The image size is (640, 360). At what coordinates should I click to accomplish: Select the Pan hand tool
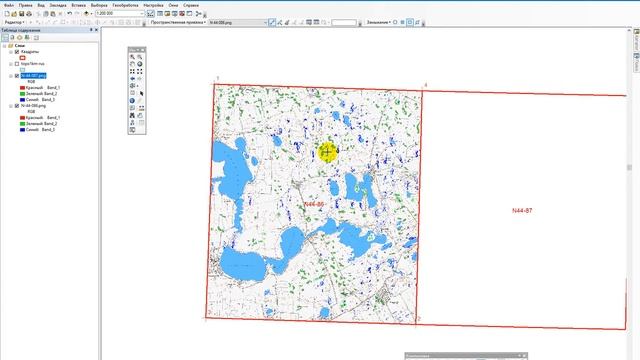coord(132,64)
